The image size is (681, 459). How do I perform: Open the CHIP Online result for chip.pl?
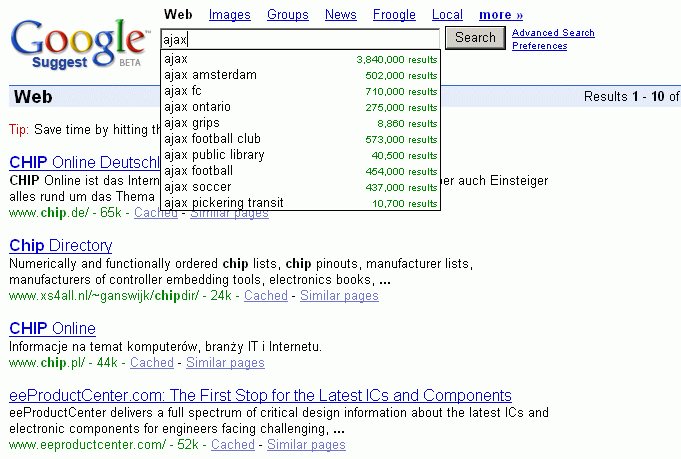coord(52,329)
